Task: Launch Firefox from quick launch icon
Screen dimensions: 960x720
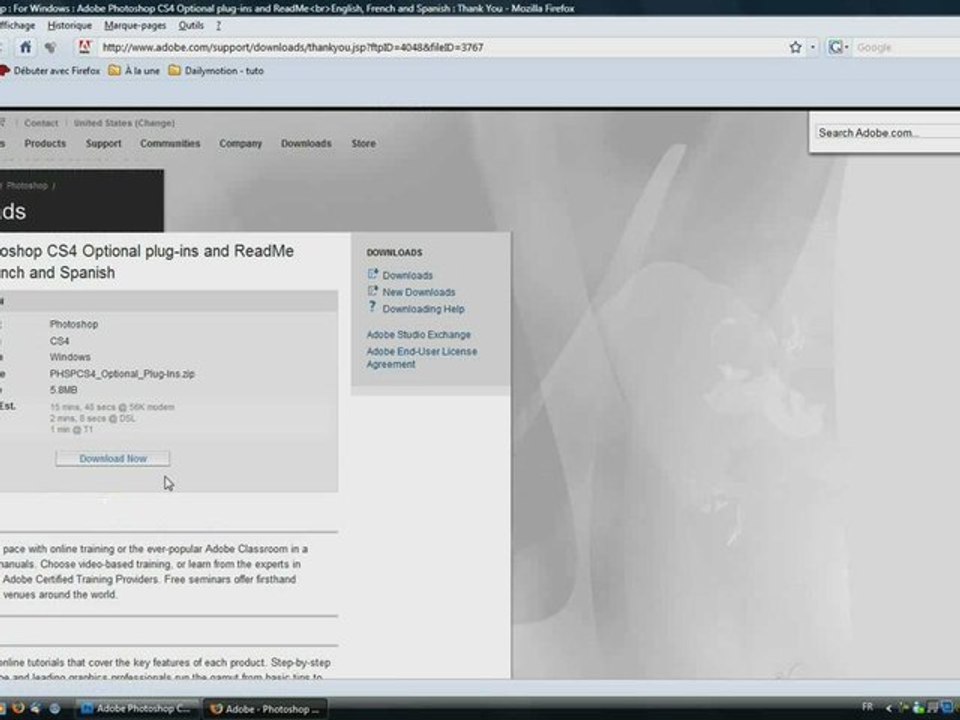Action: pyautogui.click(x=18, y=708)
